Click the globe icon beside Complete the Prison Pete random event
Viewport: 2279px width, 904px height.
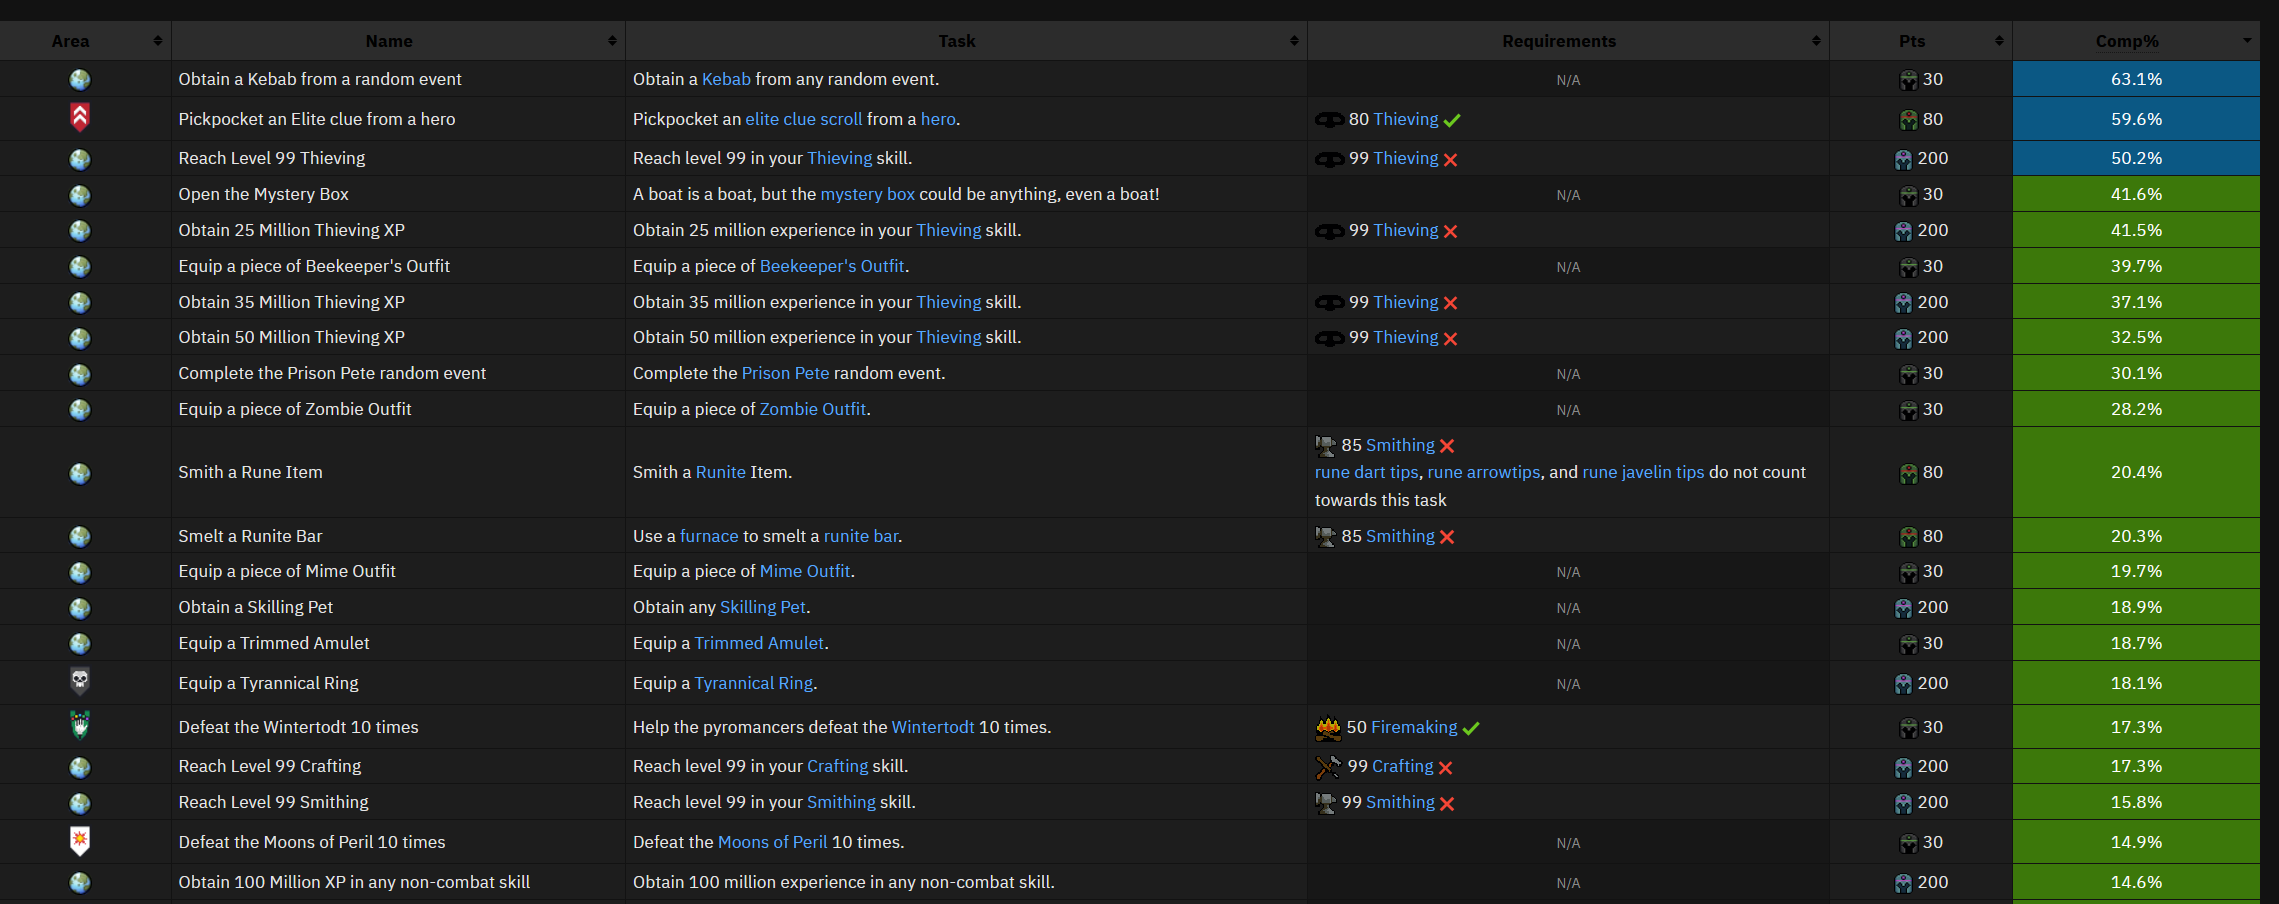80,374
